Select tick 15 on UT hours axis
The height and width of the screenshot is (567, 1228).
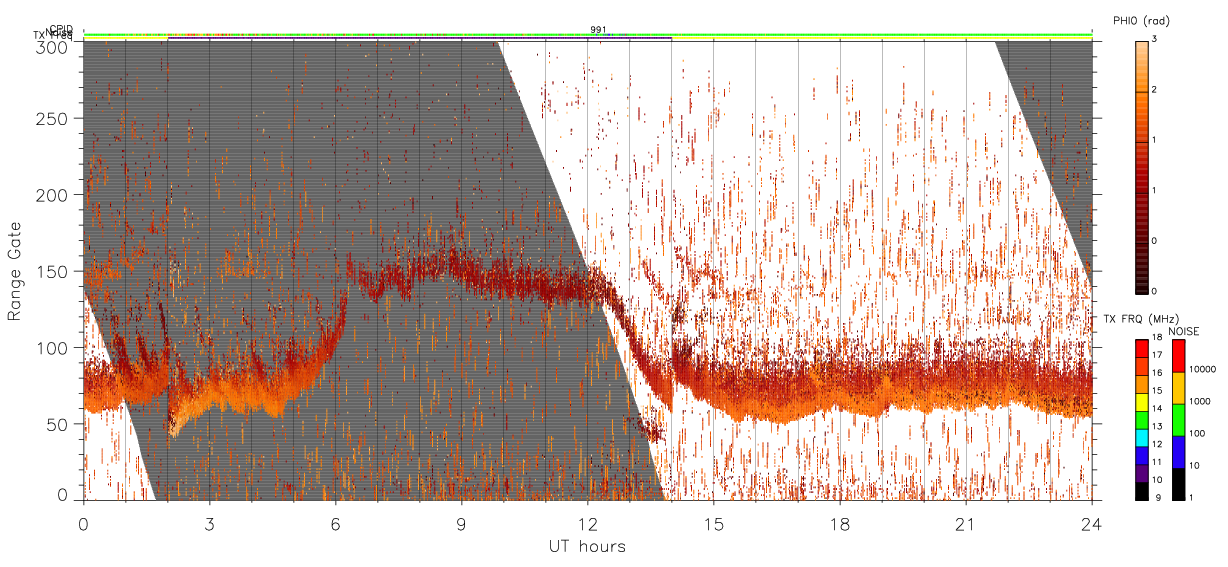pyautogui.click(x=714, y=523)
